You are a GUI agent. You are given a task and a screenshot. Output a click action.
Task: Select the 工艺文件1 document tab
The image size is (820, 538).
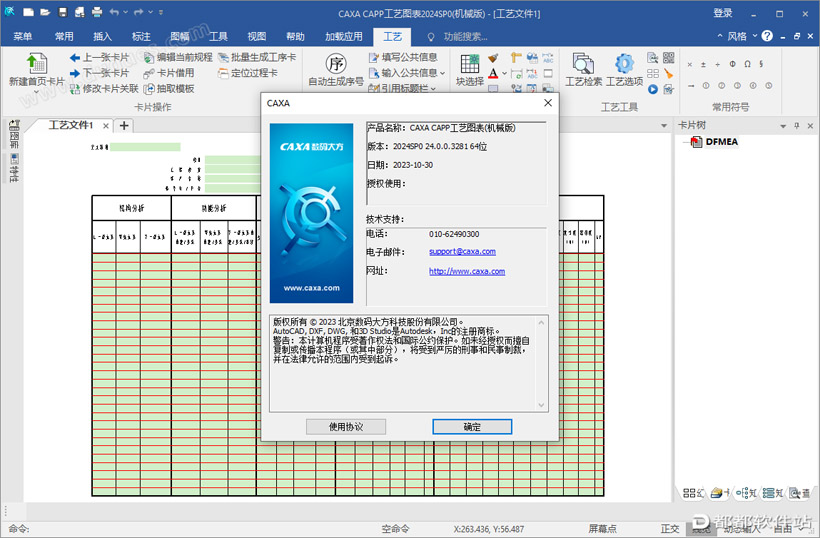71,125
